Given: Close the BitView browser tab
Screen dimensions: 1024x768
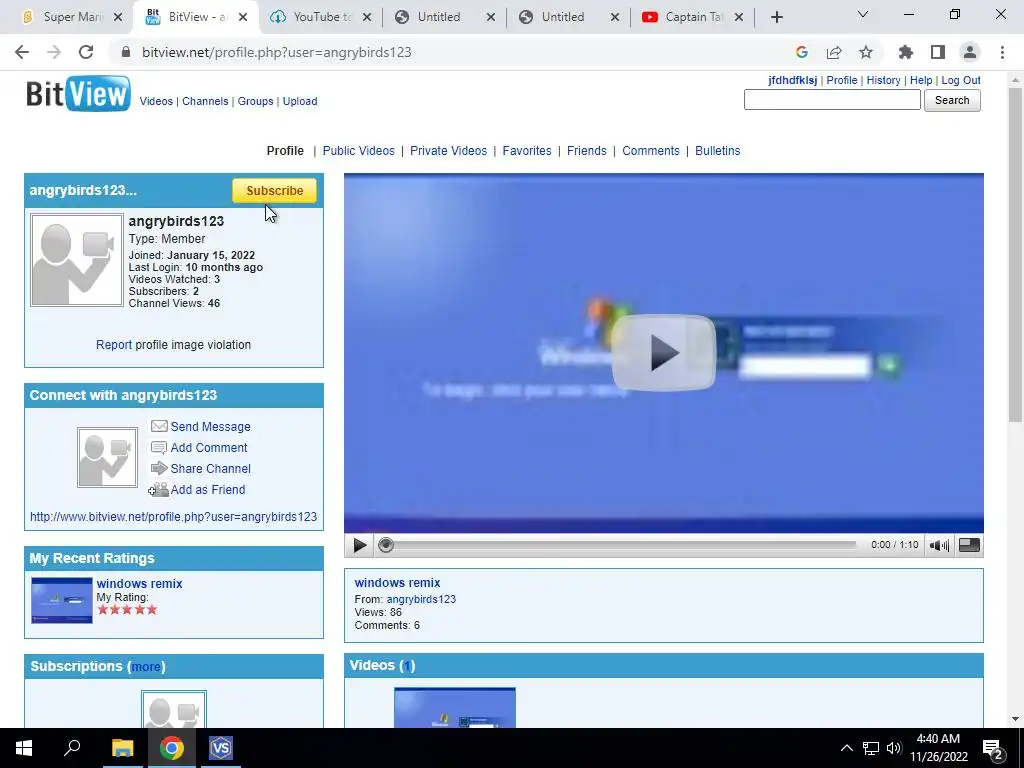Looking at the screenshot, I should [243, 17].
